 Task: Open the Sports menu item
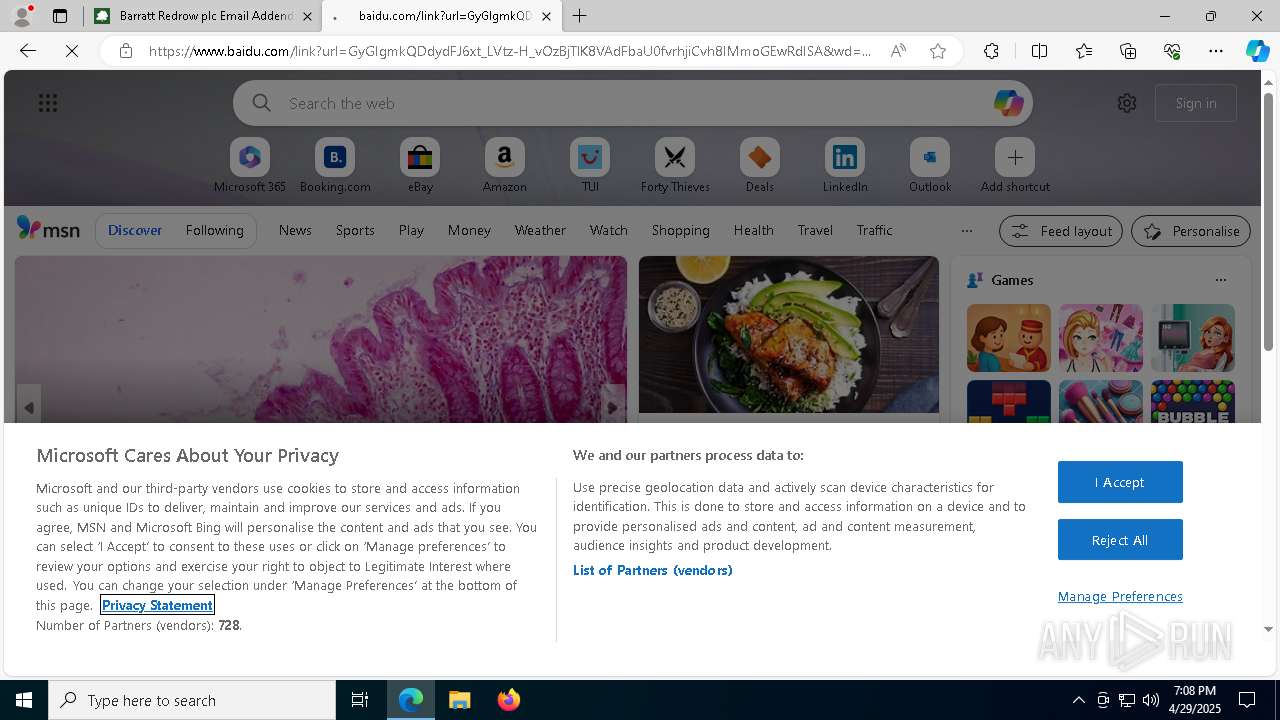(x=355, y=230)
